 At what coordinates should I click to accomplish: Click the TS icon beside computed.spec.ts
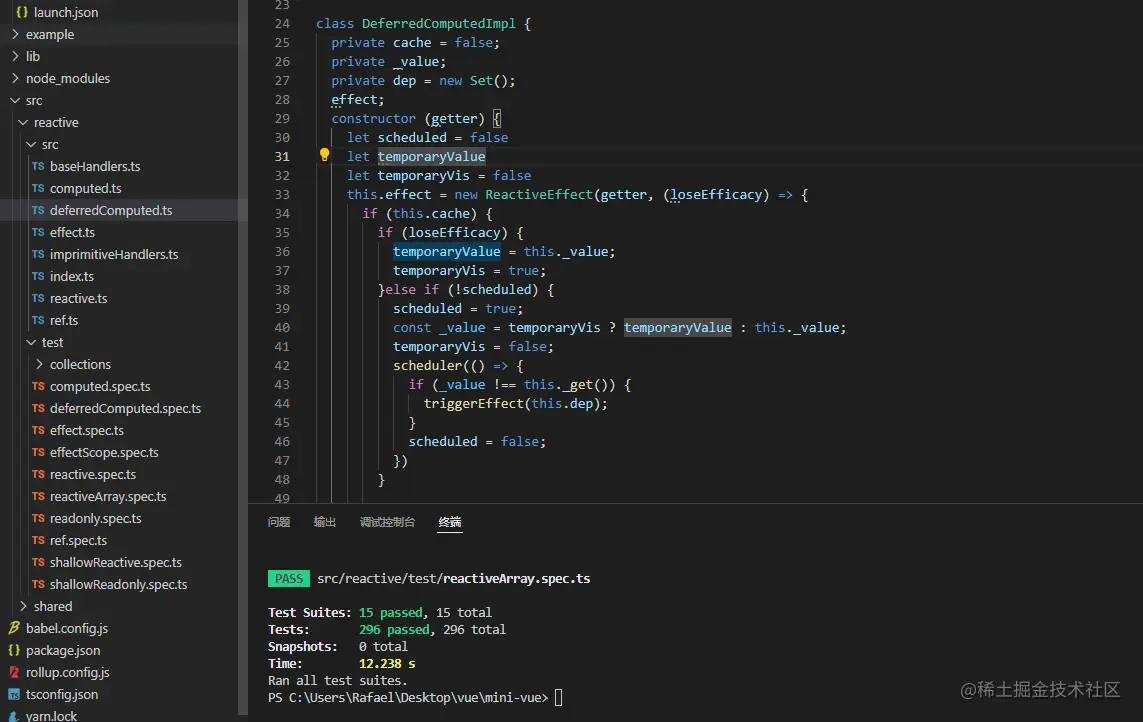pos(38,386)
